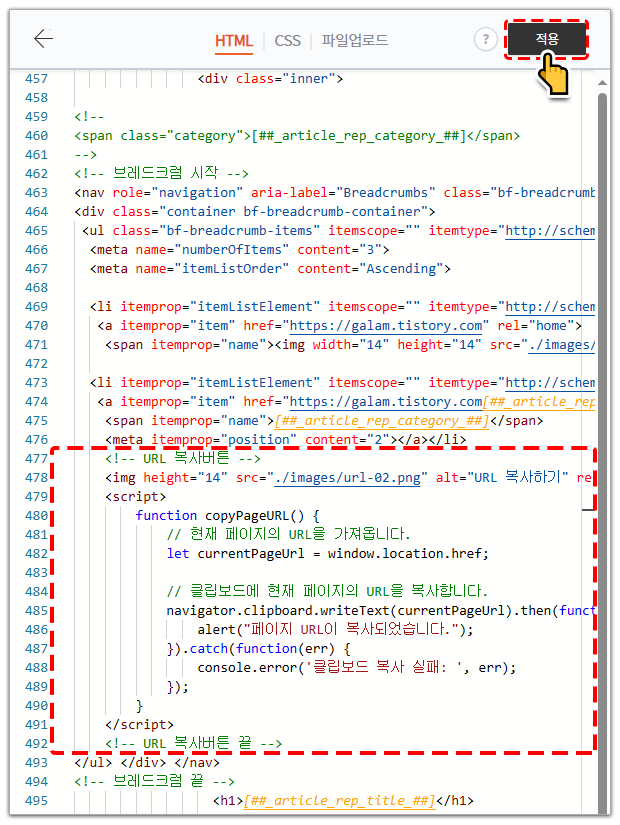Click the img width="14" span on line 471
Screen dimensions: 620x825
(x=350, y=345)
